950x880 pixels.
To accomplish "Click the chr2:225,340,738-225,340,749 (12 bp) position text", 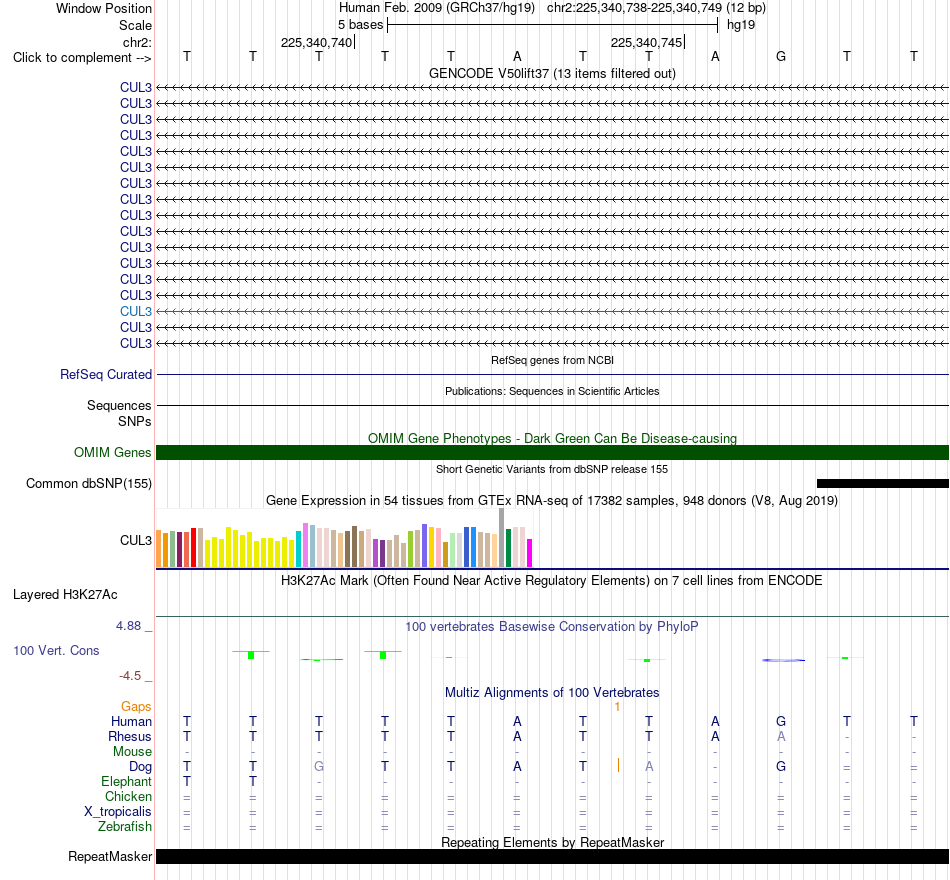I will pyautogui.click(x=656, y=8).
